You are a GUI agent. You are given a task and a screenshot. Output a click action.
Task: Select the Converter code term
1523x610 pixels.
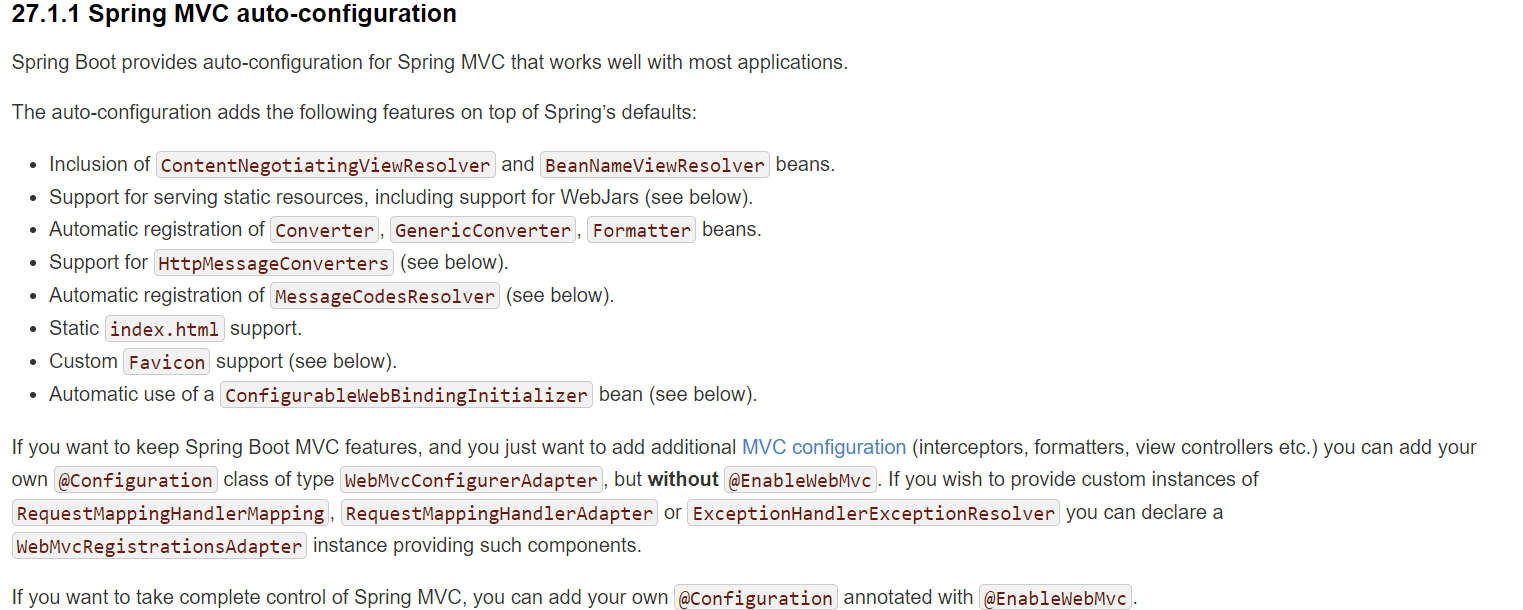pos(325,230)
